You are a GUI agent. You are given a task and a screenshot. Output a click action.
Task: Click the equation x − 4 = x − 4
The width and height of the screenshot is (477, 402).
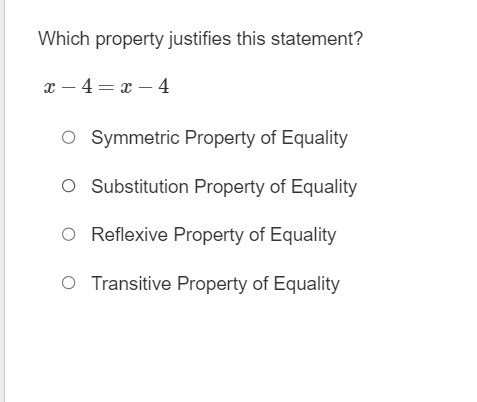tap(107, 87)
